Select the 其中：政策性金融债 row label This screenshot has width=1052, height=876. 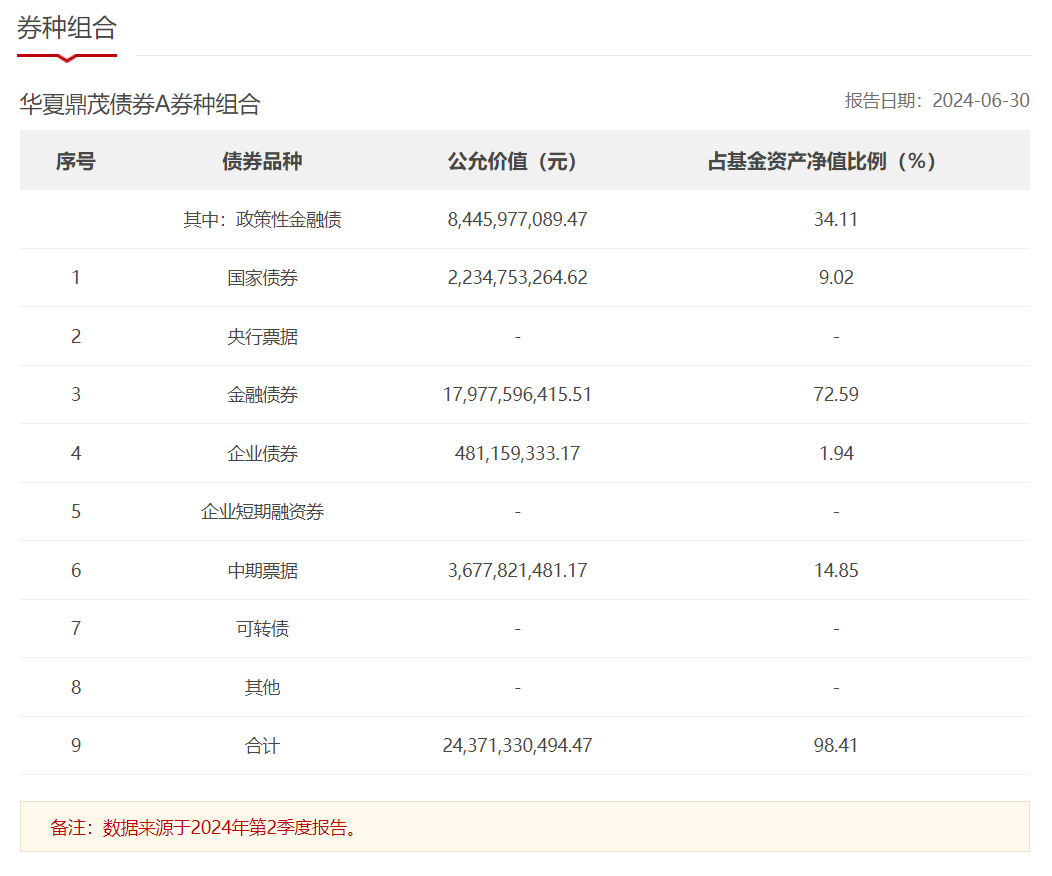click(x=262, y=220)
